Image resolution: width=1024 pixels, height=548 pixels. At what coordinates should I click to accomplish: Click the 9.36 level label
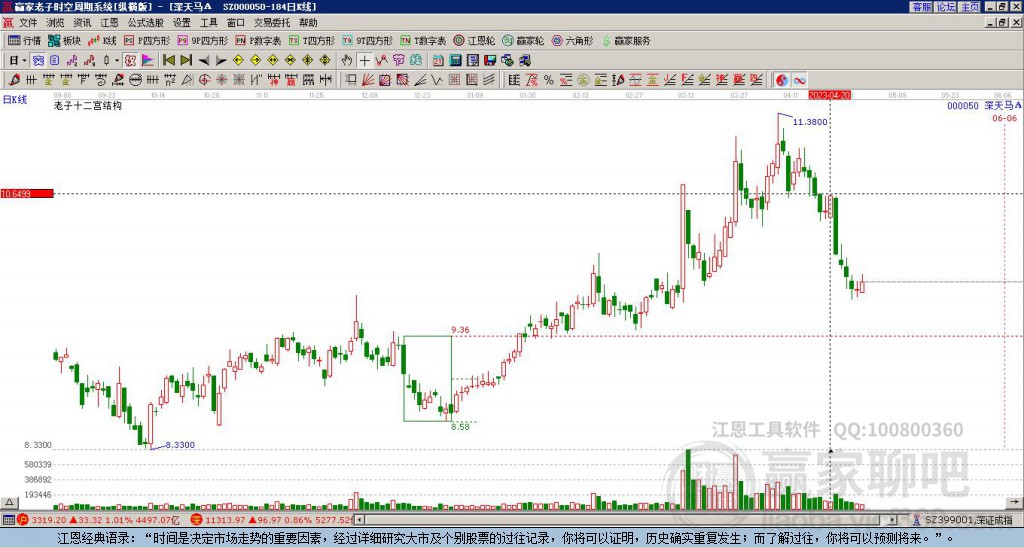click(x=460, y=330)
